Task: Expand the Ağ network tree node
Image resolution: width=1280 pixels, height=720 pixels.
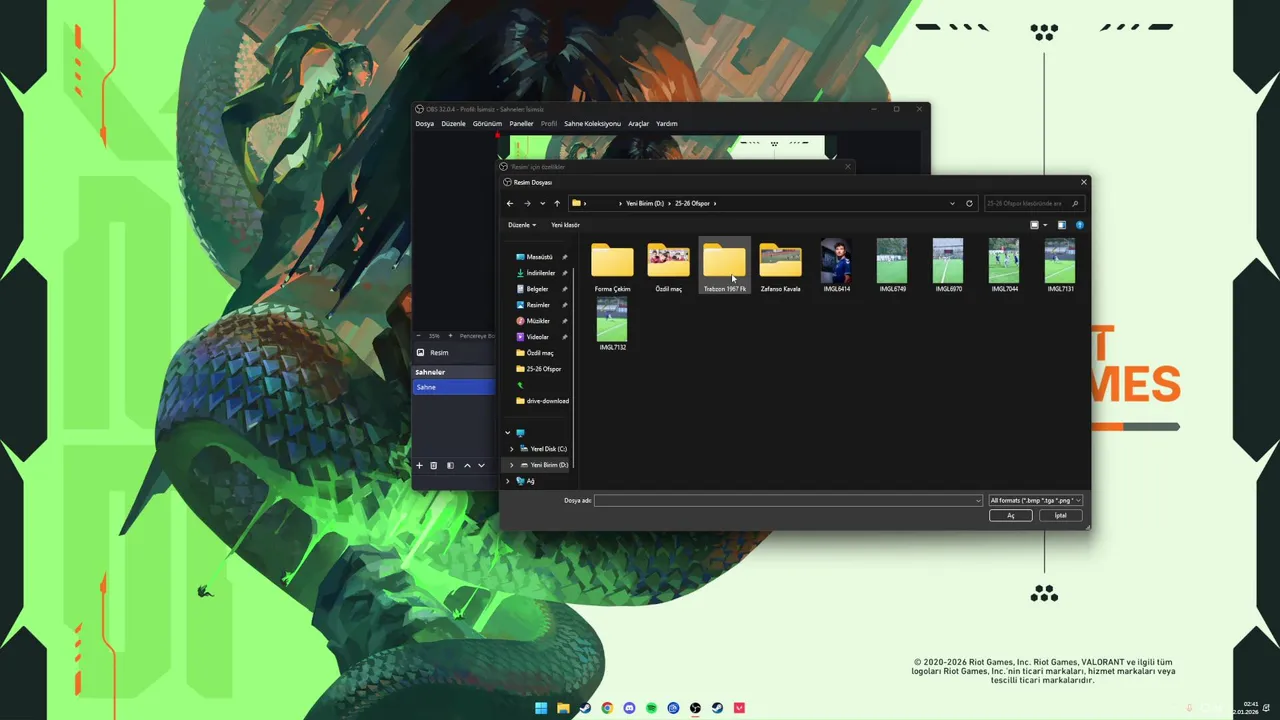Action: pyautogui.click(x=508, y=481)
